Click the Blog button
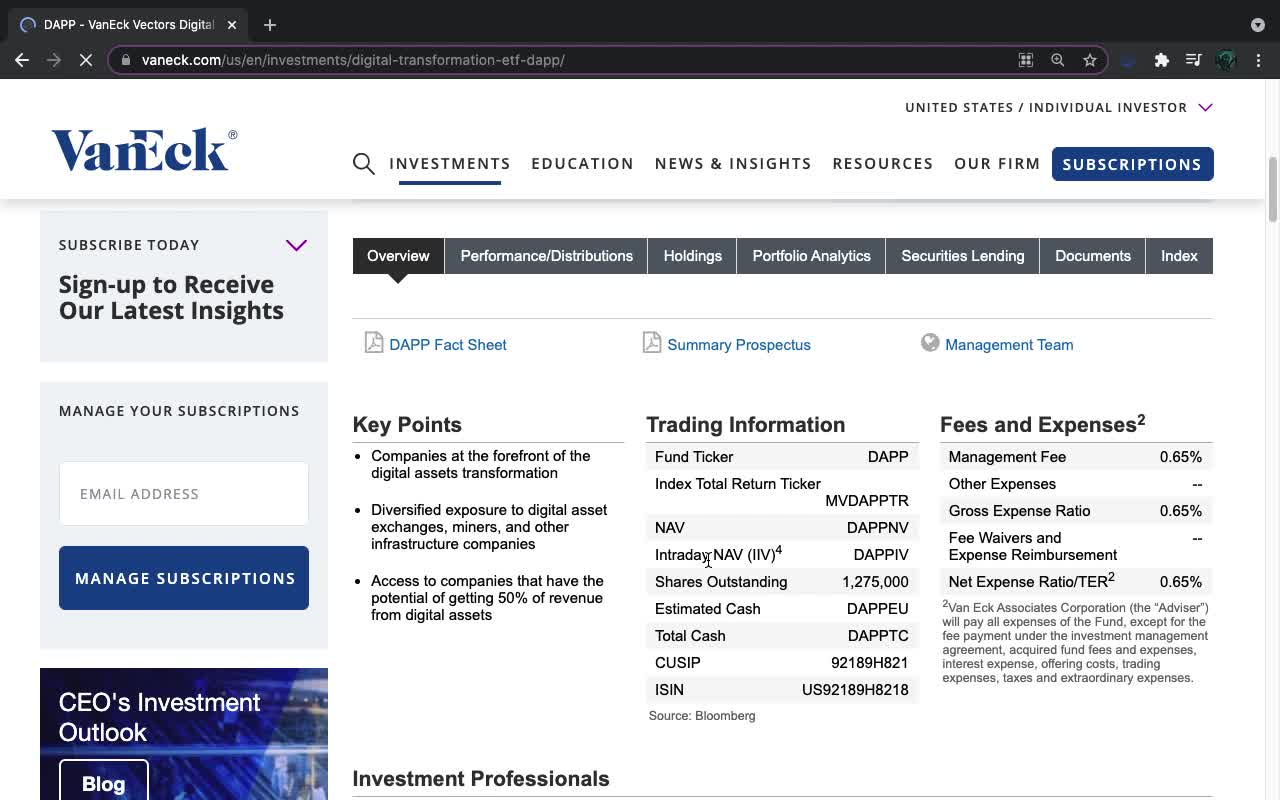This screenshot has width=1280, height=800. [x=104, y=782]
